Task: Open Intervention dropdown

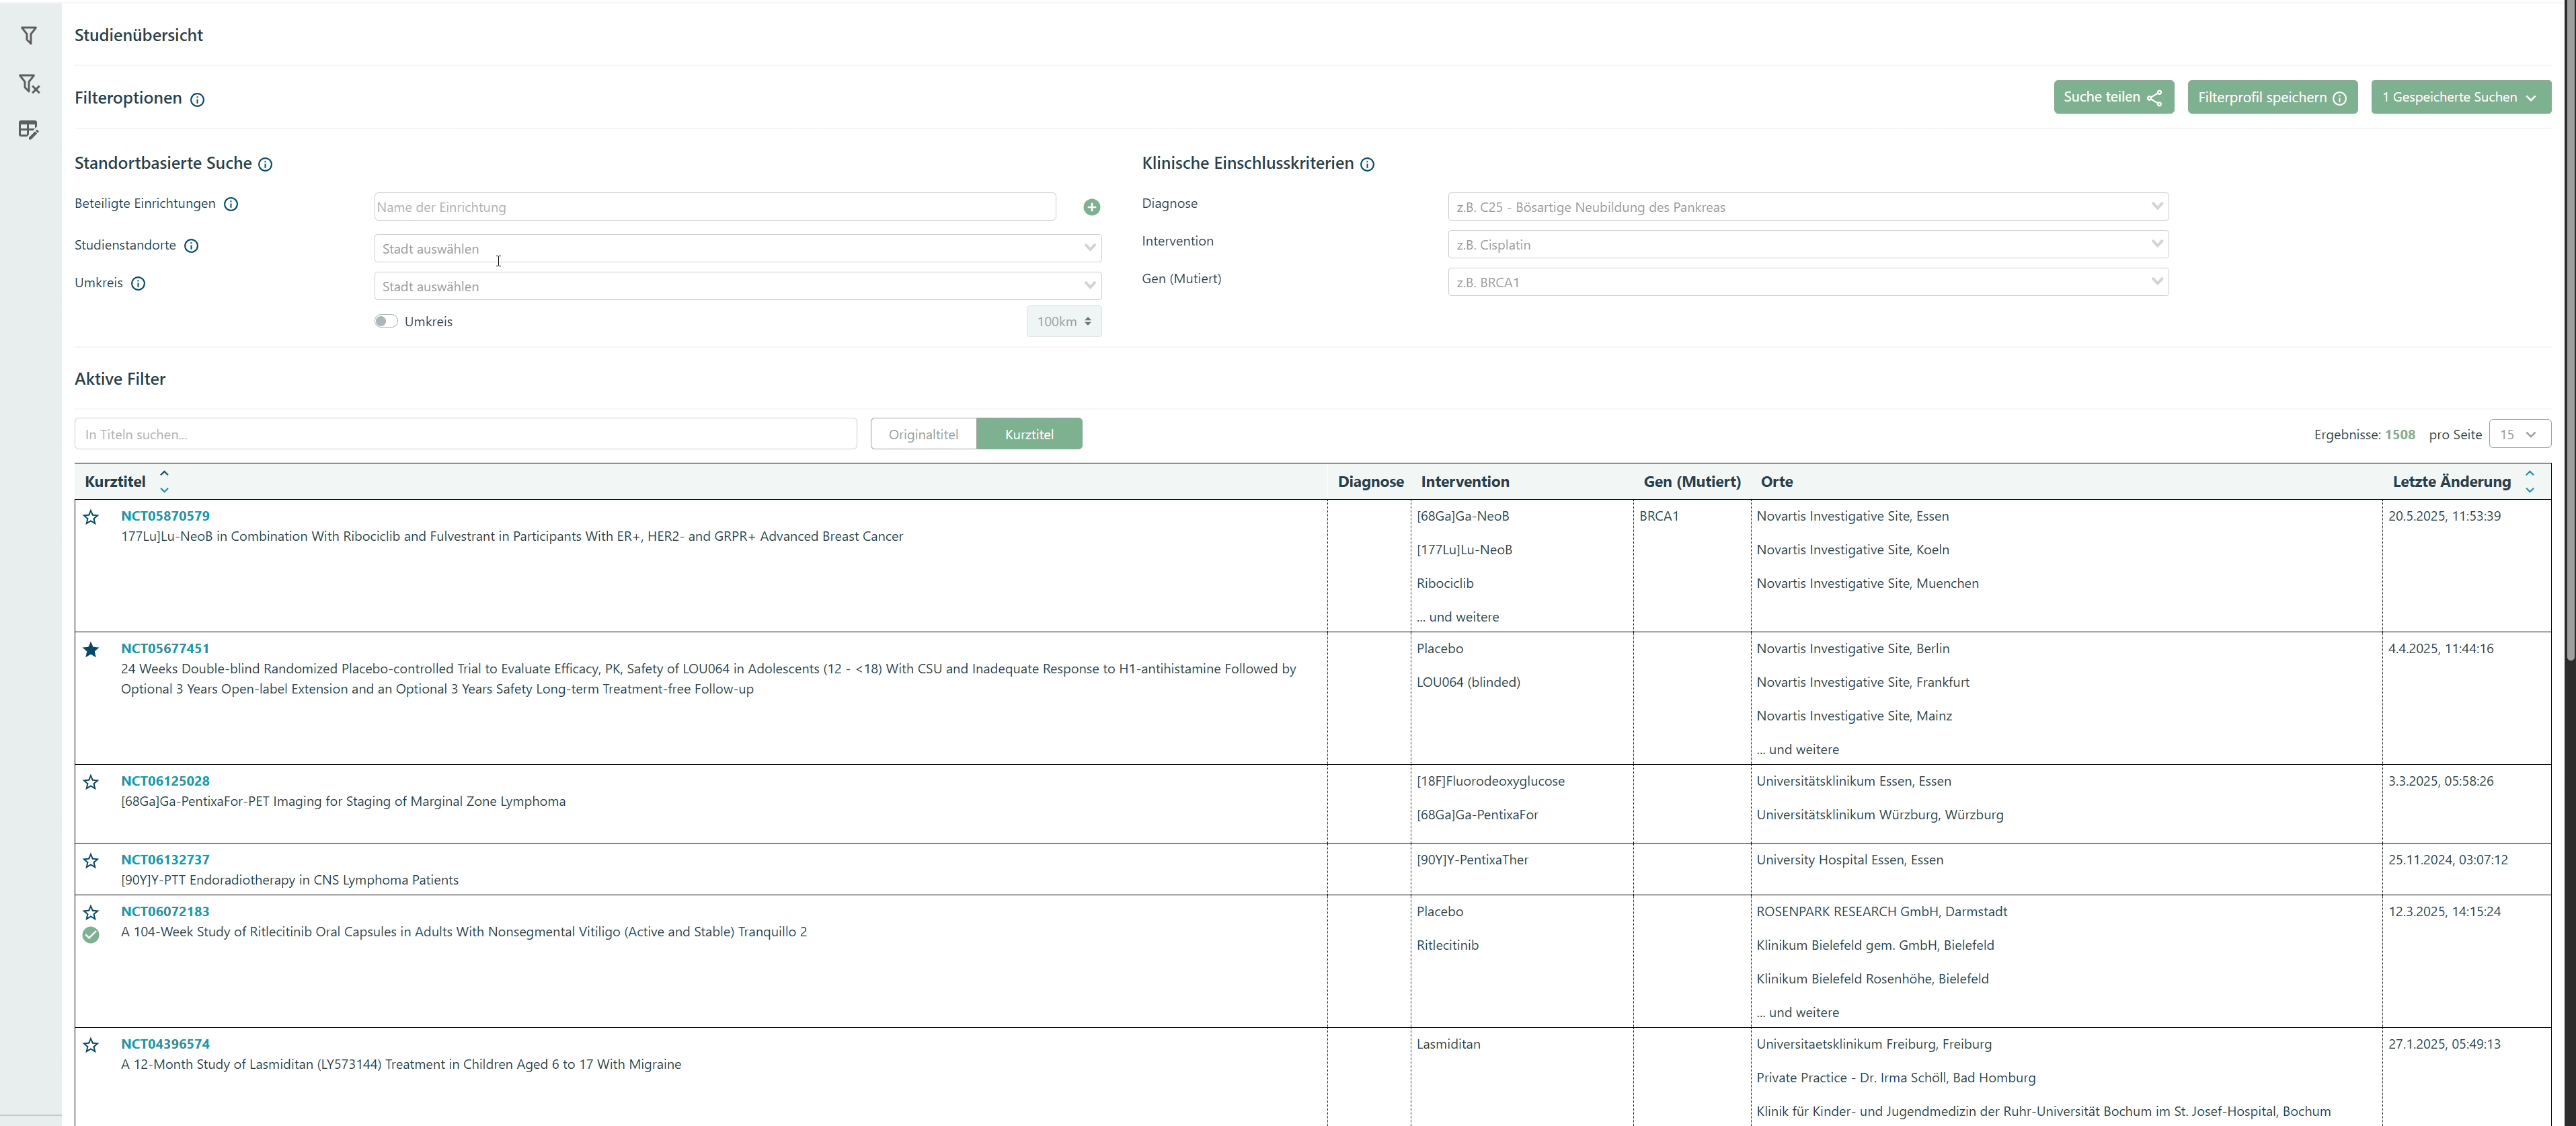Action: pos(1808,244)
